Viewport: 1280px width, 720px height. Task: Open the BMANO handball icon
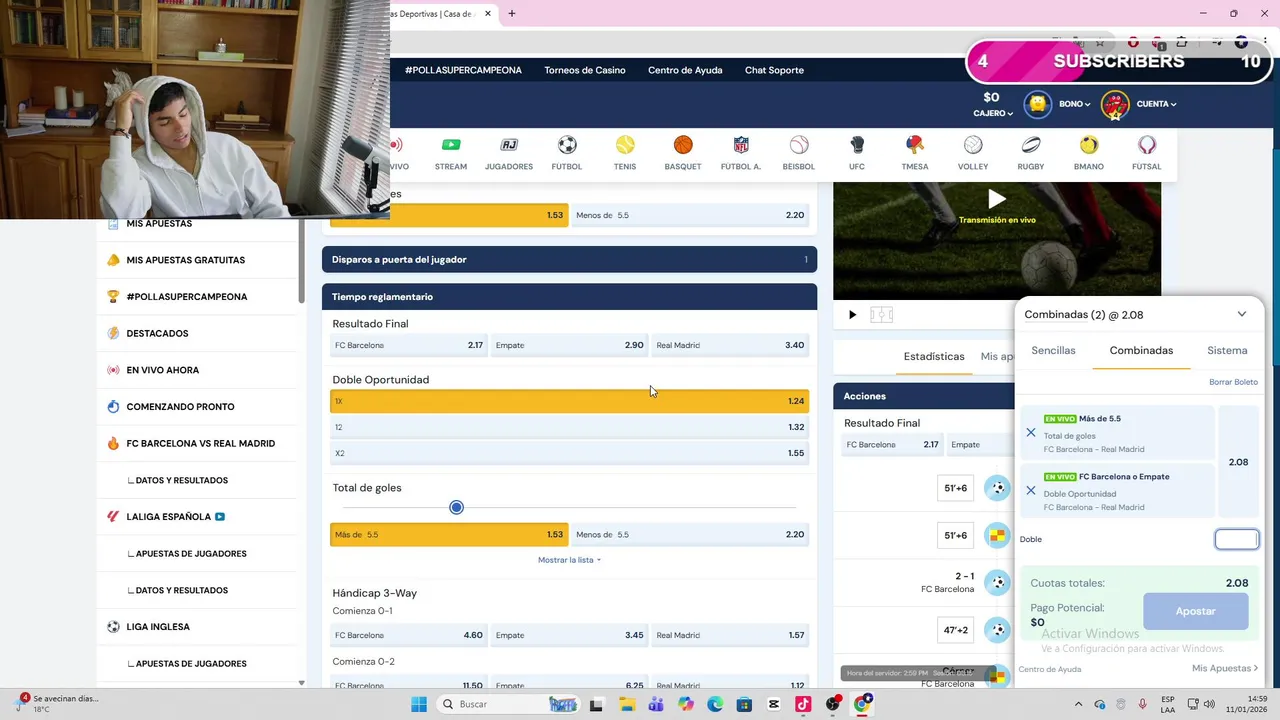point(1089,153)
